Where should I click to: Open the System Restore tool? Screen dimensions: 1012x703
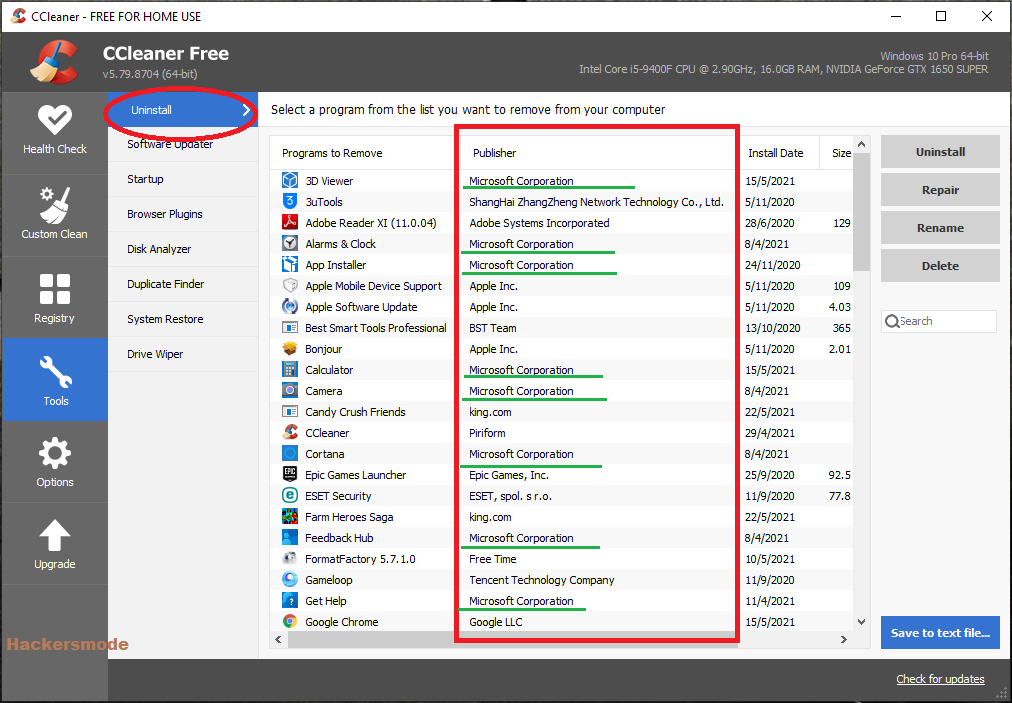click(x=183, y=319)
